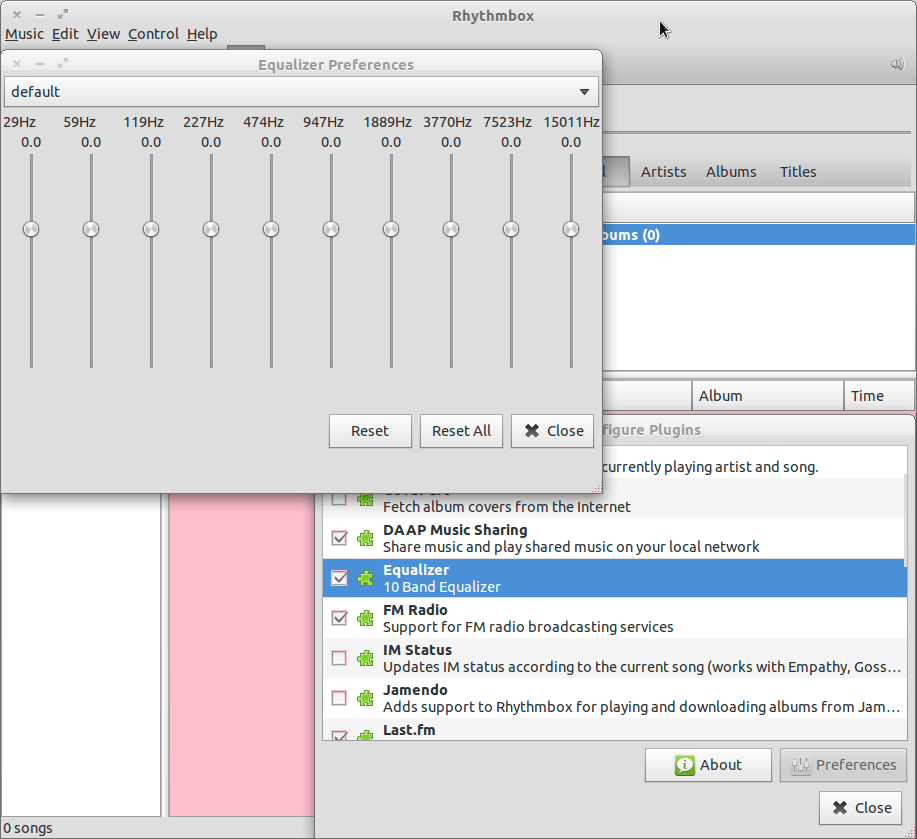917x839 pixels.
Task: Click the X icon on the Close button
Action: [x=842, y=808]
